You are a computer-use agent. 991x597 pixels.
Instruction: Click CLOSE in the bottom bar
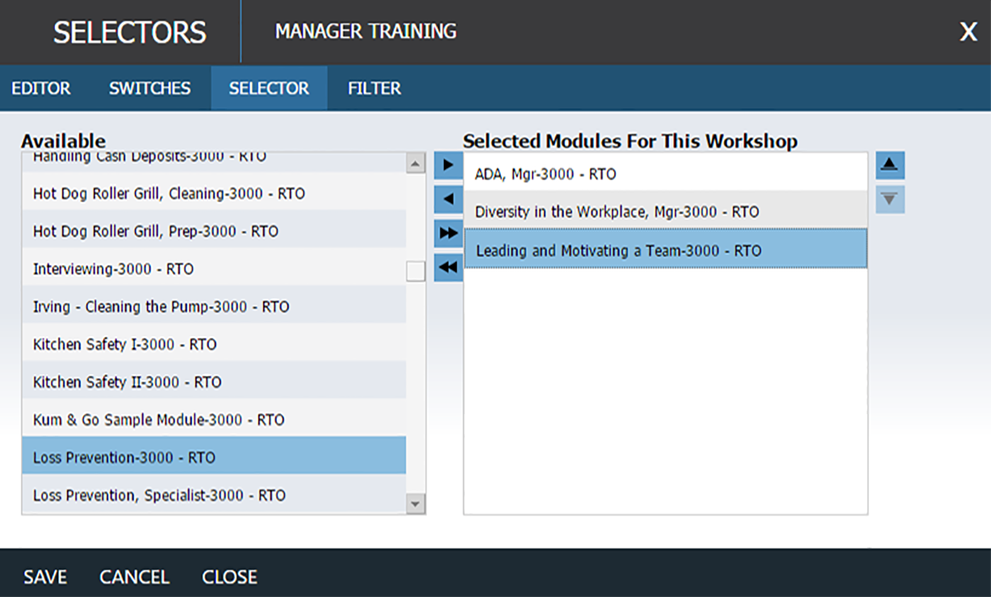pyautogui.click(x=229, y=577)
